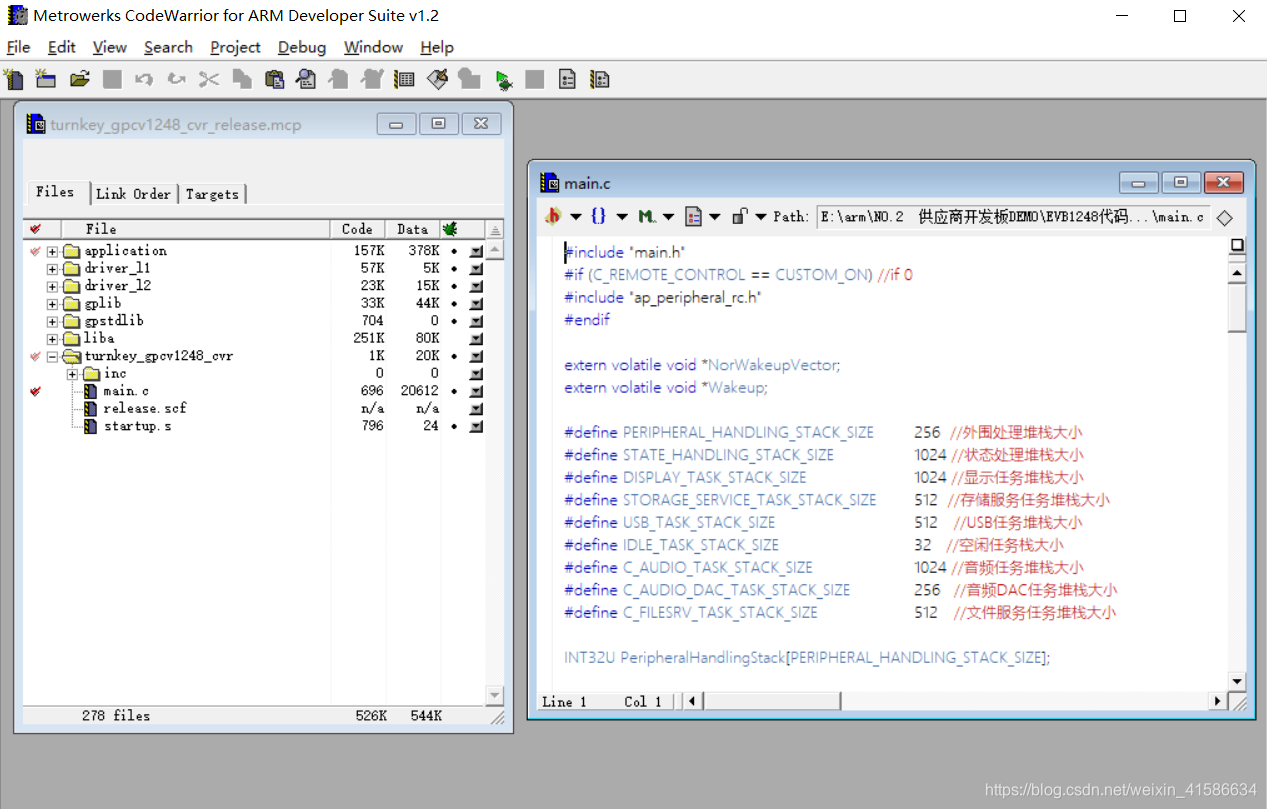Click the striped document list icon at toolbar end
Screen dimensions: 1267x809
[x=599, y=79]
